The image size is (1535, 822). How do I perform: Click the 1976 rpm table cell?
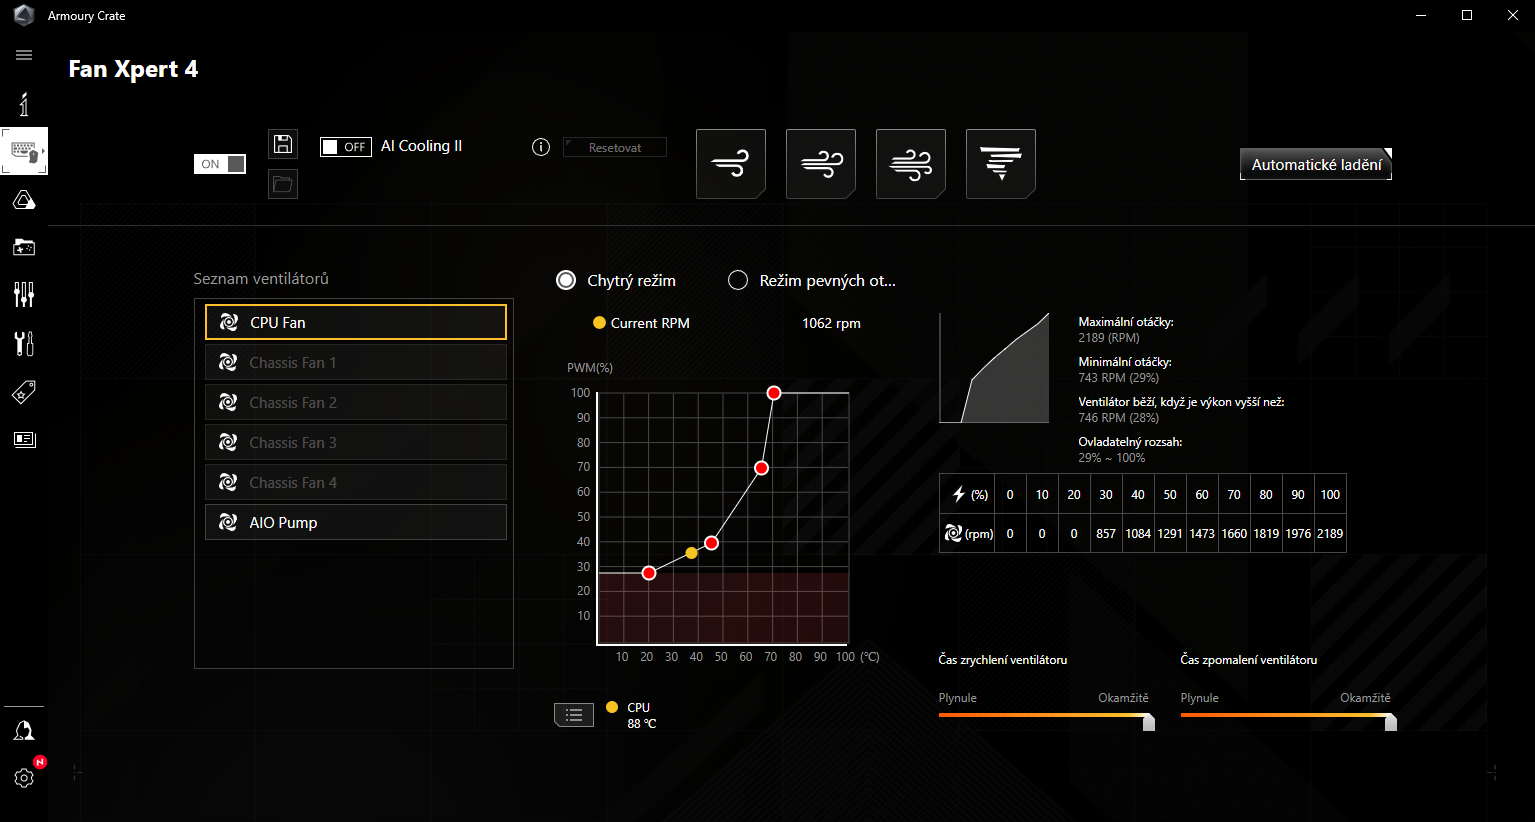[x=1298, y=533]
